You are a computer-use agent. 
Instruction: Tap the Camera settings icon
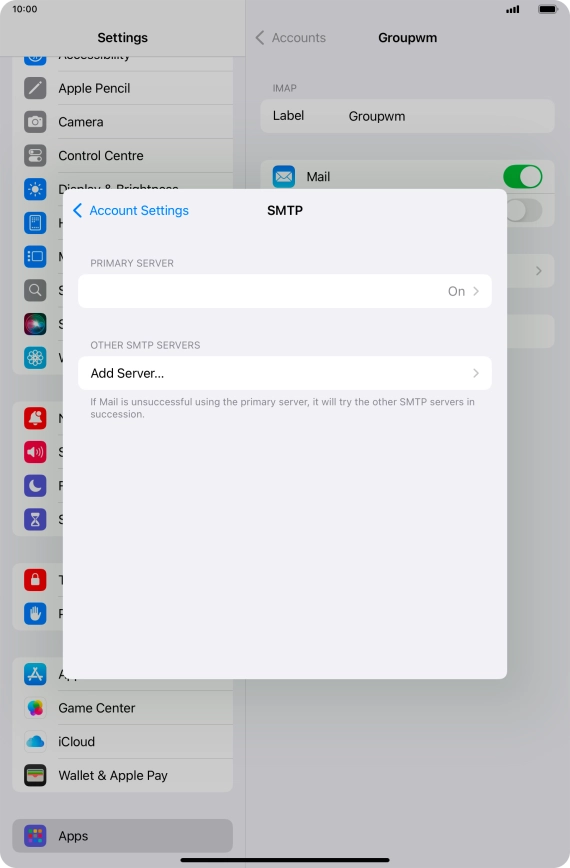pos(35,122)
